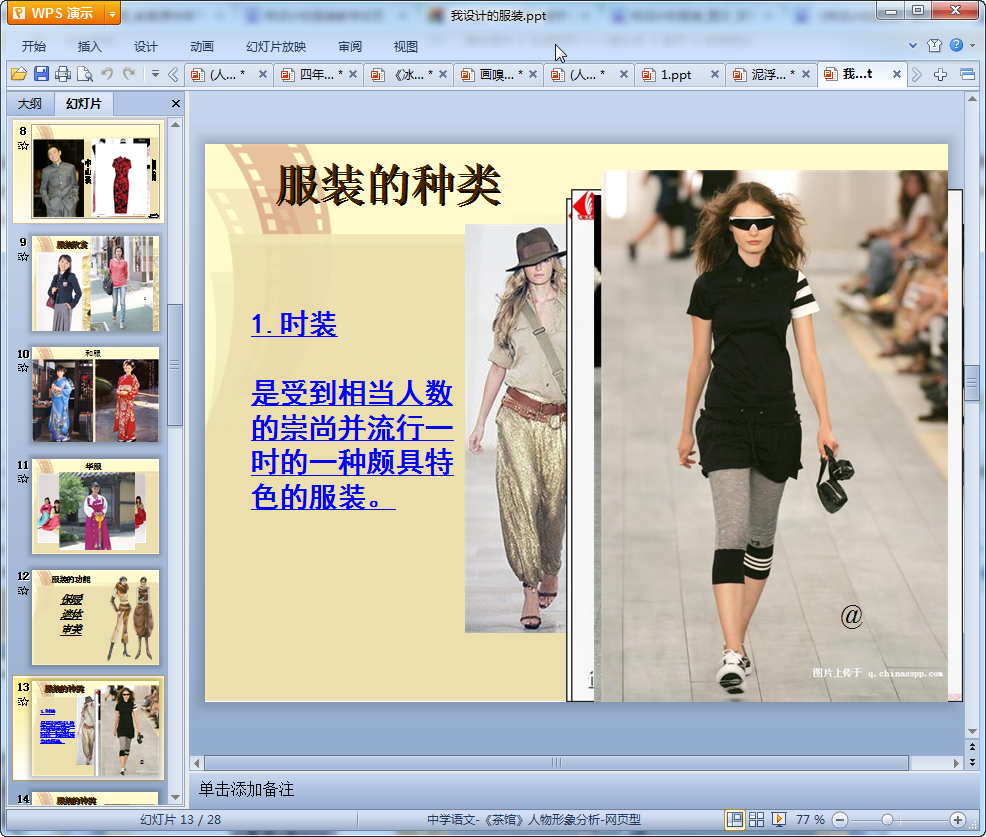Switch to Normal view icon in status bar
The width and height of the screenshot is (986, 837).
tap(734, 819)
